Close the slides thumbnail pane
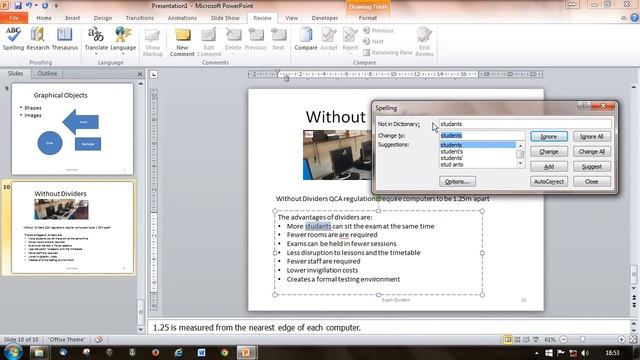Viewport: 640px width, 360px height. (140, 74)
